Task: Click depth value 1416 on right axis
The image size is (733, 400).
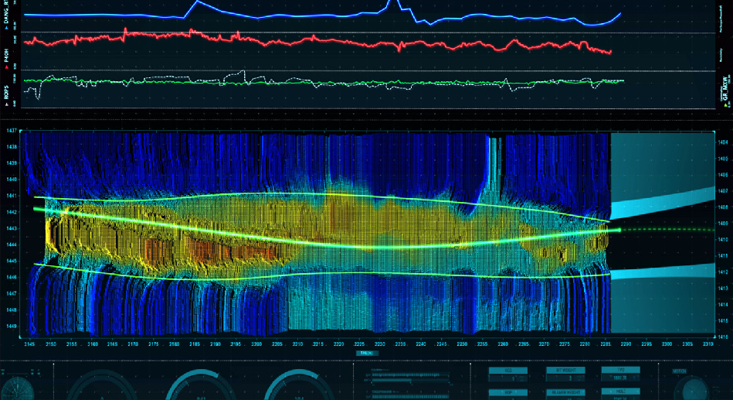Action: point(723,336)
